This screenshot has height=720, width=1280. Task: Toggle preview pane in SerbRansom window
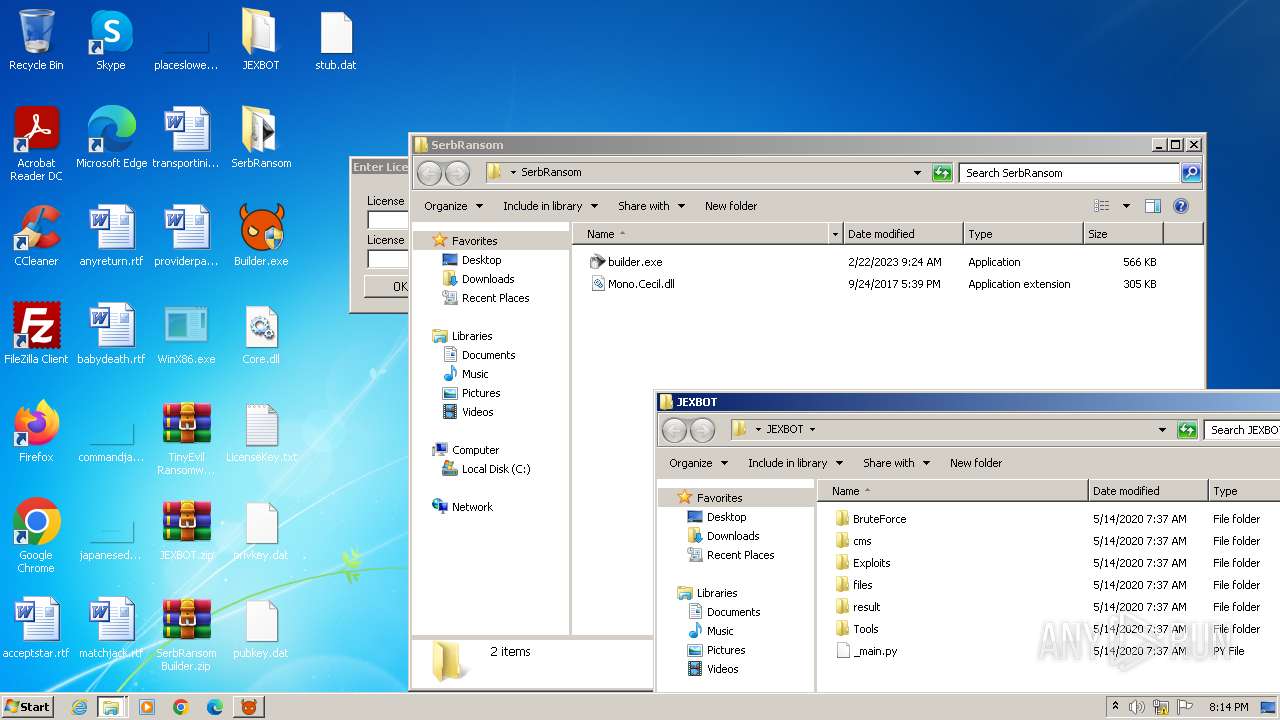click(1152, 206)
